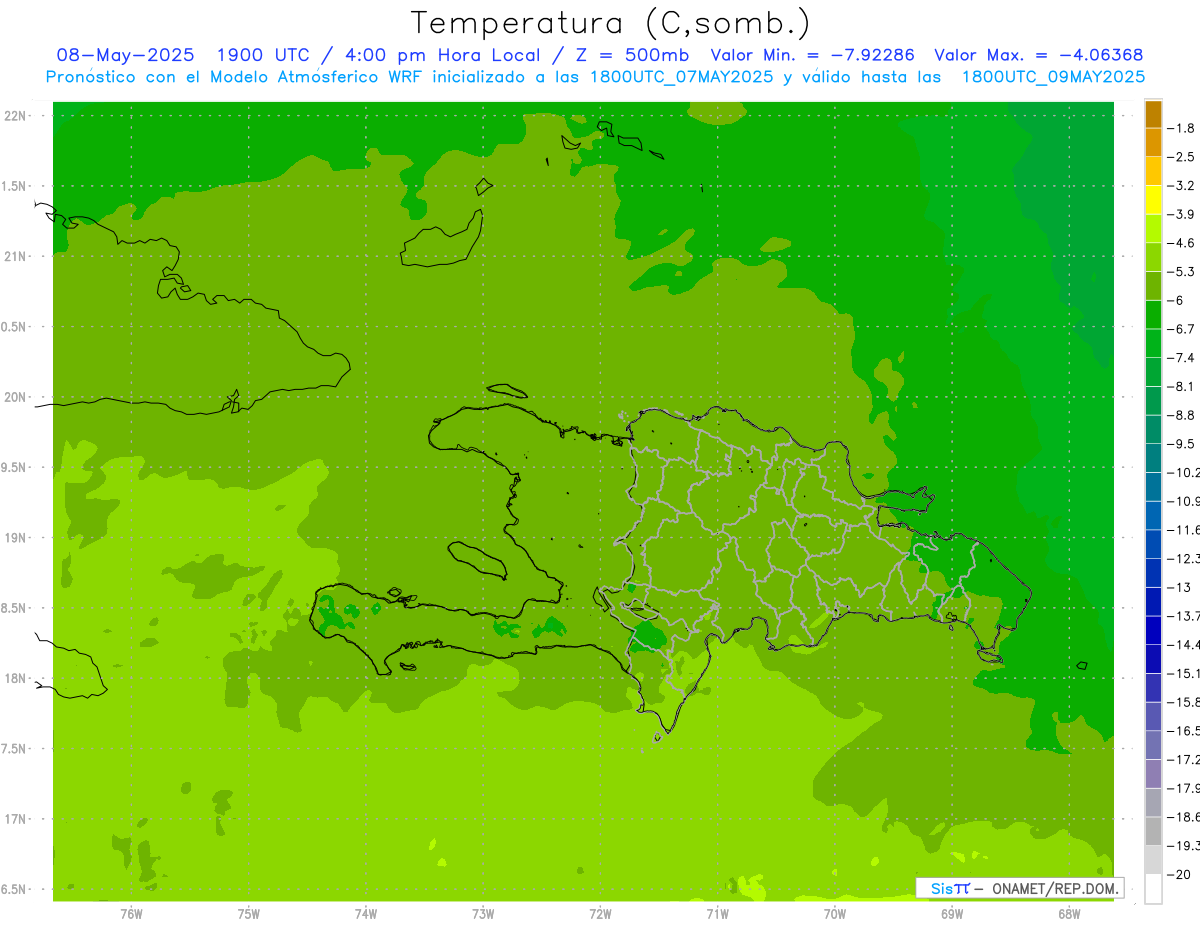
Task: Select the "1800UTC_09MAY2025" valid-until timestamp
Action: (x=1053, y=77)
